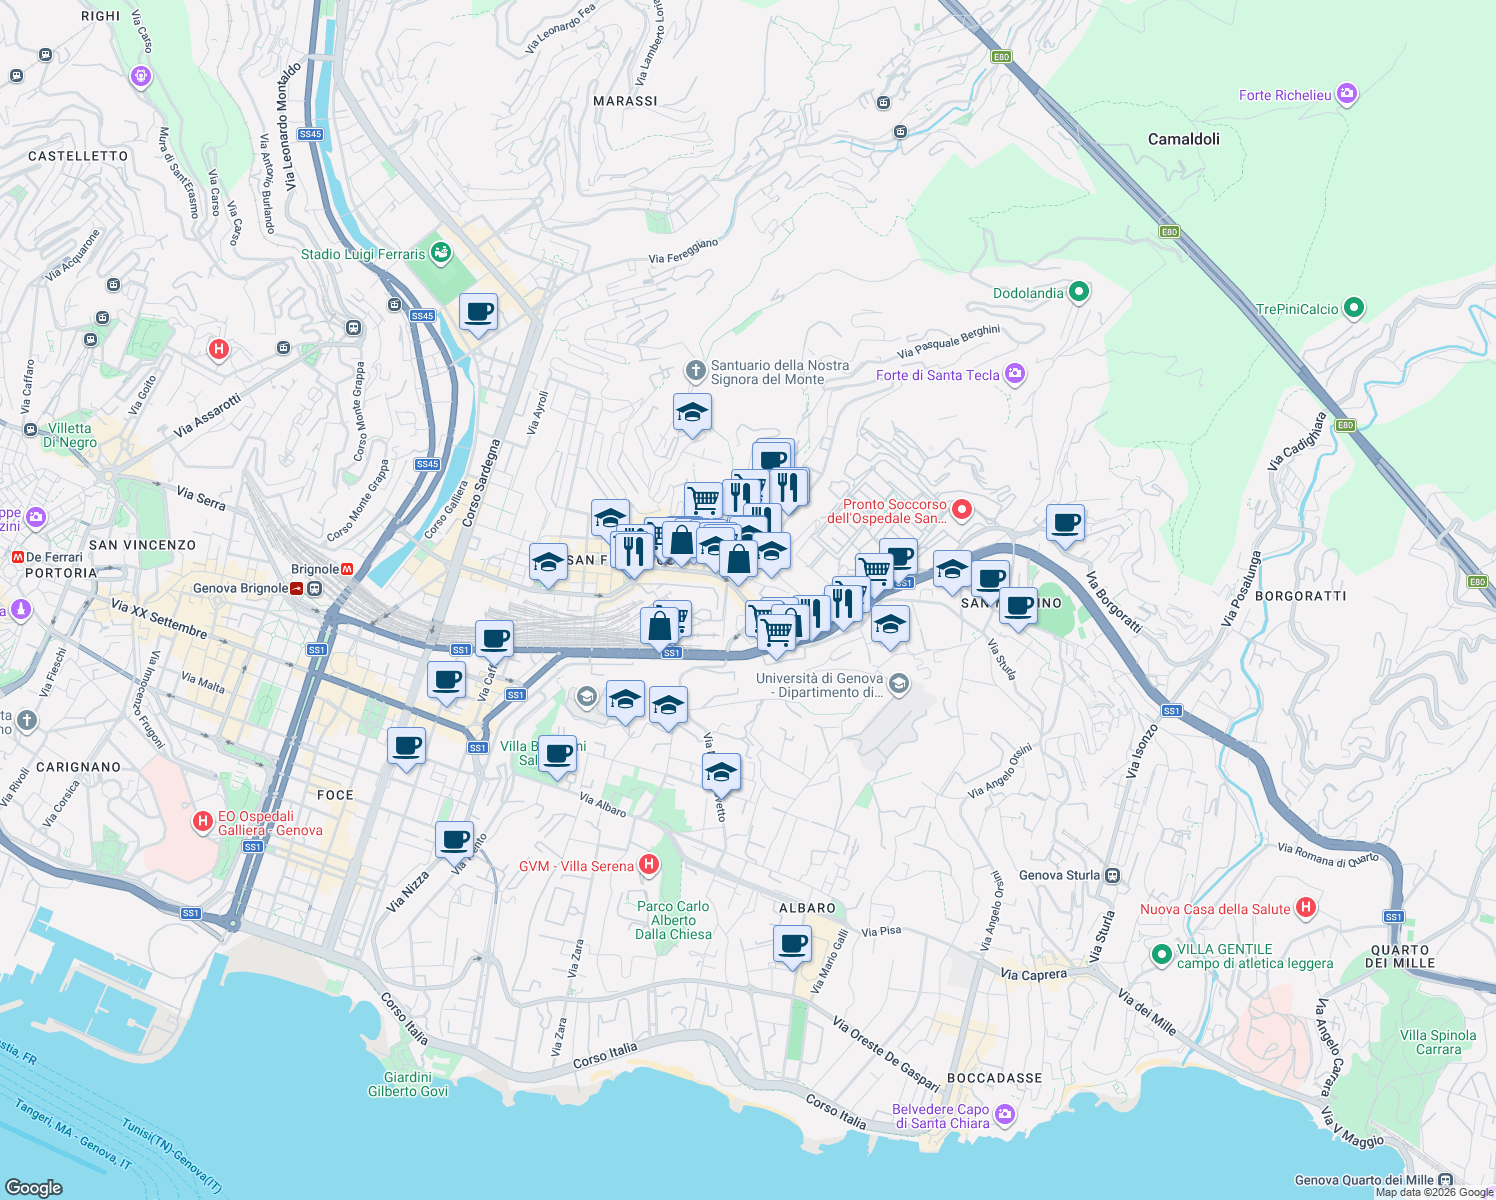
Task: Select the shopping bag marker above SS1
Action: (x=660, y=627)
